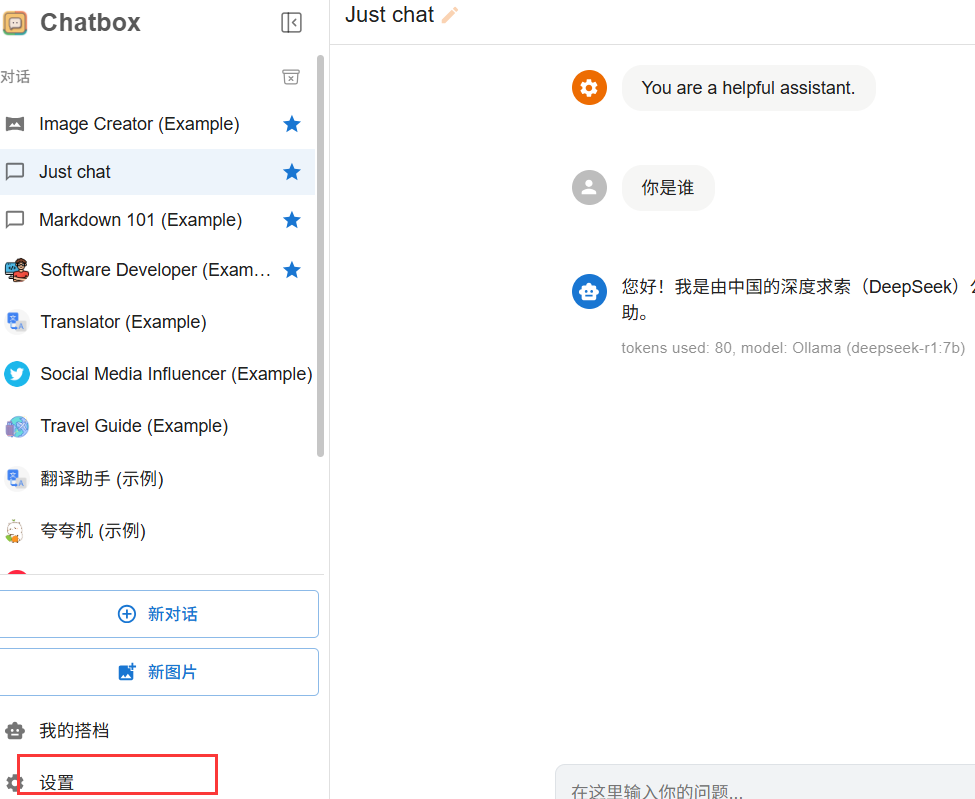Image resolution: width=975 pixels, height=799 pixels.
Task: Unstar the 'Image Creator (Example)' conversation
Action: coord(291,123)
